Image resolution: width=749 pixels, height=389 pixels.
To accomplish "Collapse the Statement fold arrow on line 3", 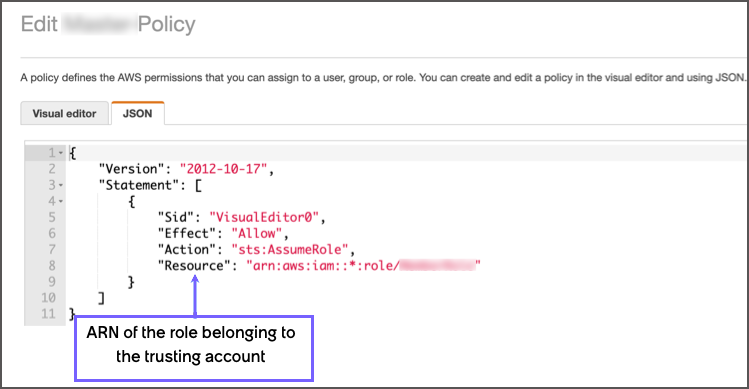I will click(61, 185).
